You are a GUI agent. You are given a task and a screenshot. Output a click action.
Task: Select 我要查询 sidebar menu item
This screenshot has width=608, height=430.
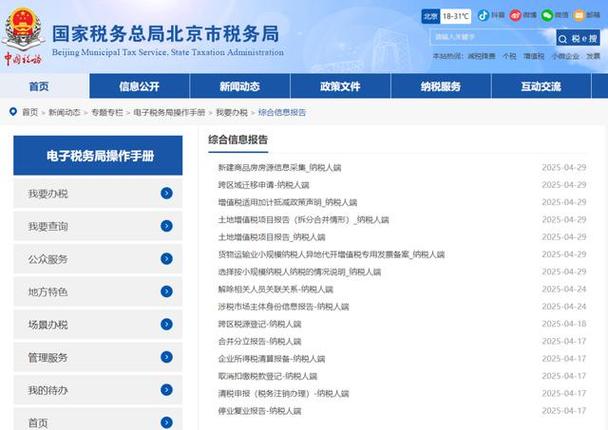pos(98,226)
